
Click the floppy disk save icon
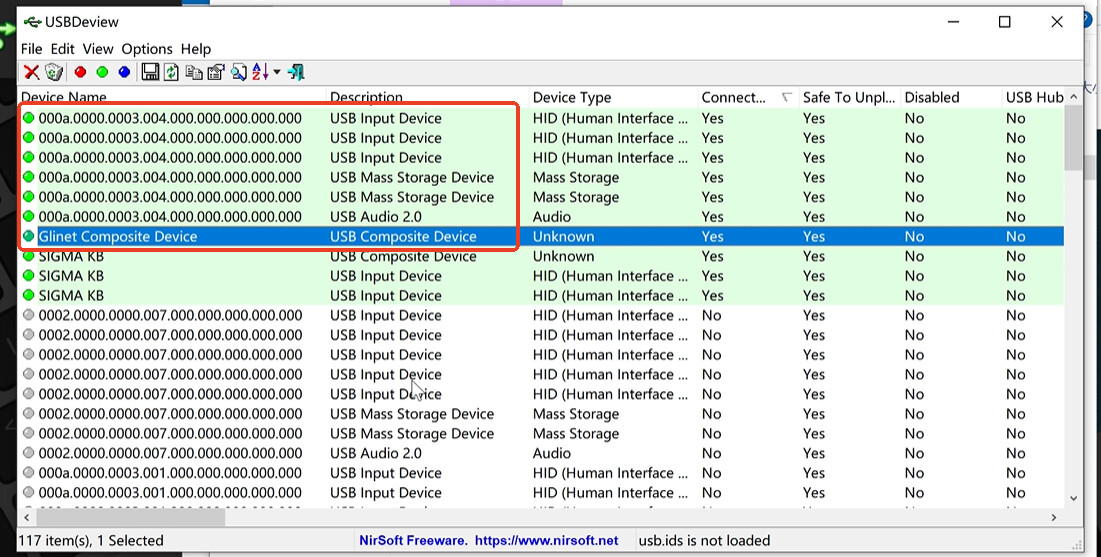pyautogui.click(x=150, y=72)
